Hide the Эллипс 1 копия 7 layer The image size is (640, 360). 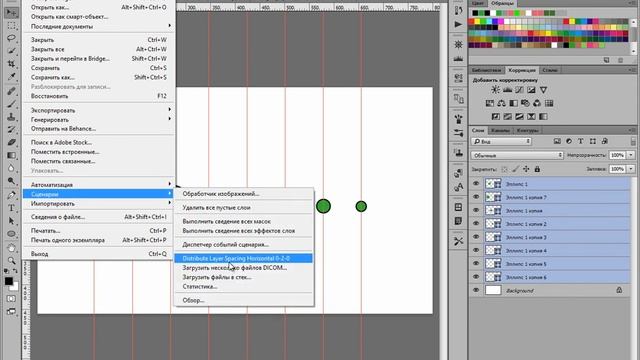pos(476,197)
